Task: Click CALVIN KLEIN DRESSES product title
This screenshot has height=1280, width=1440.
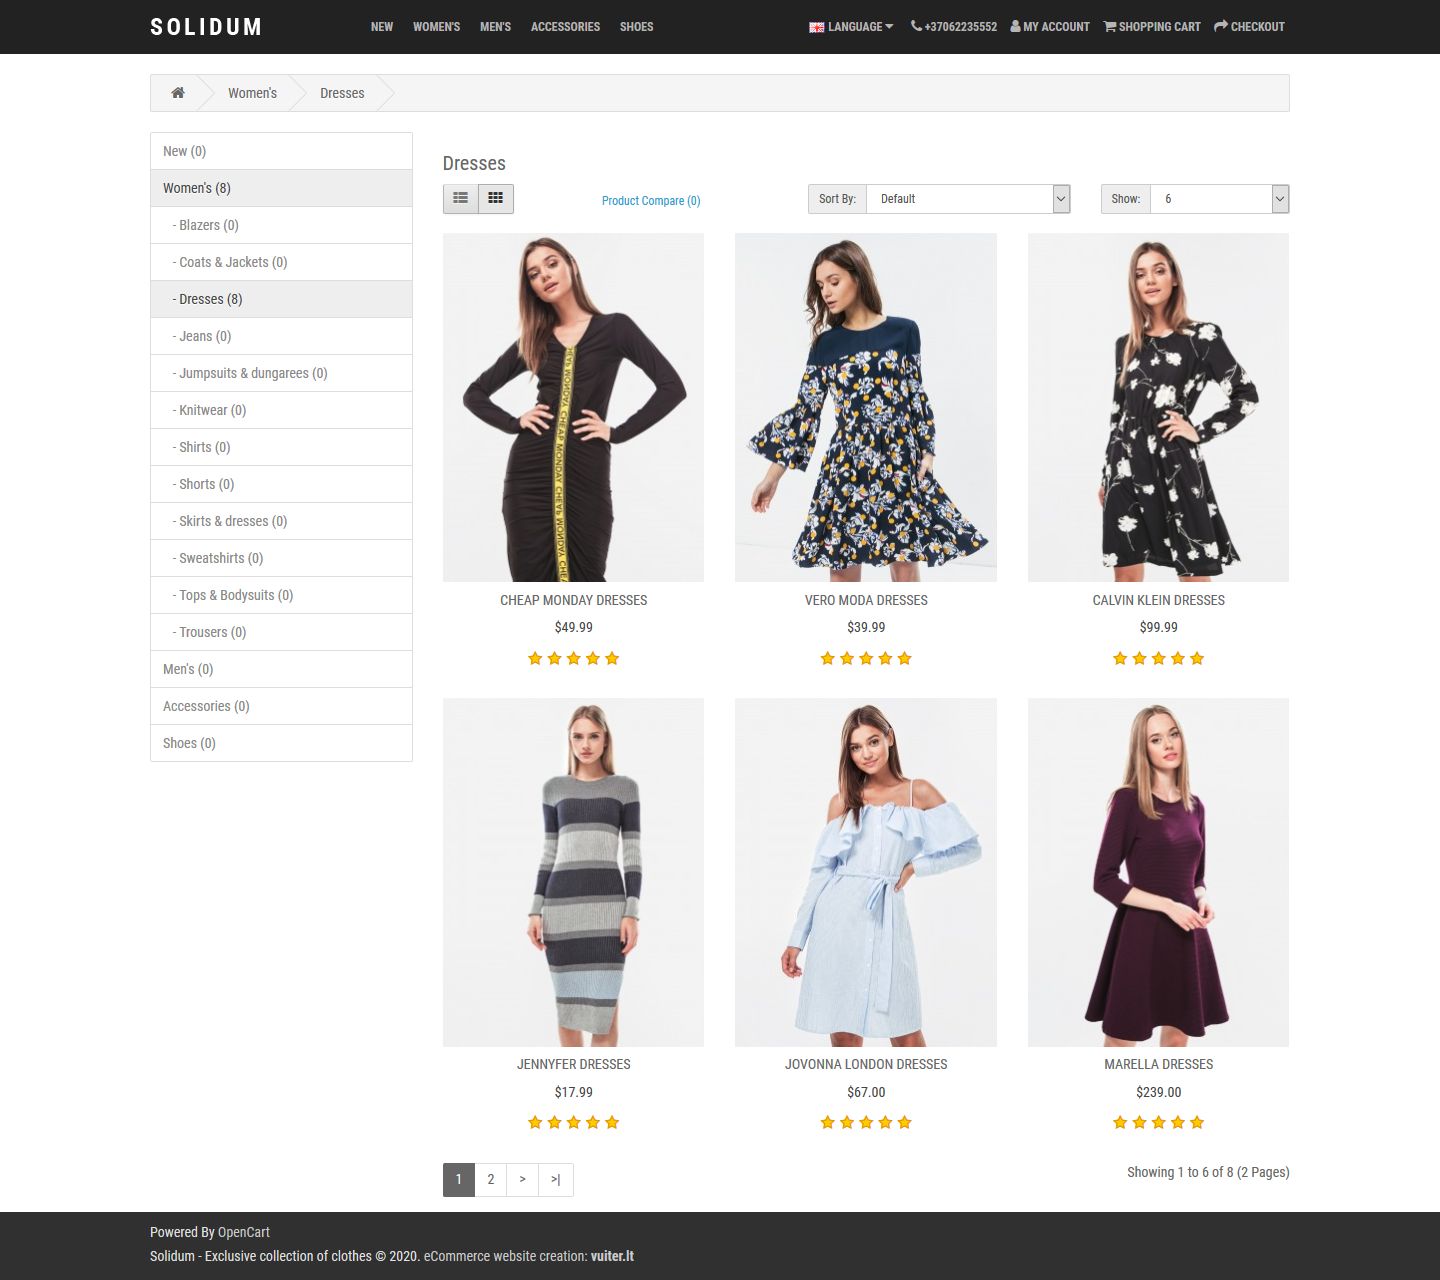Action: tap(1159, 600)
